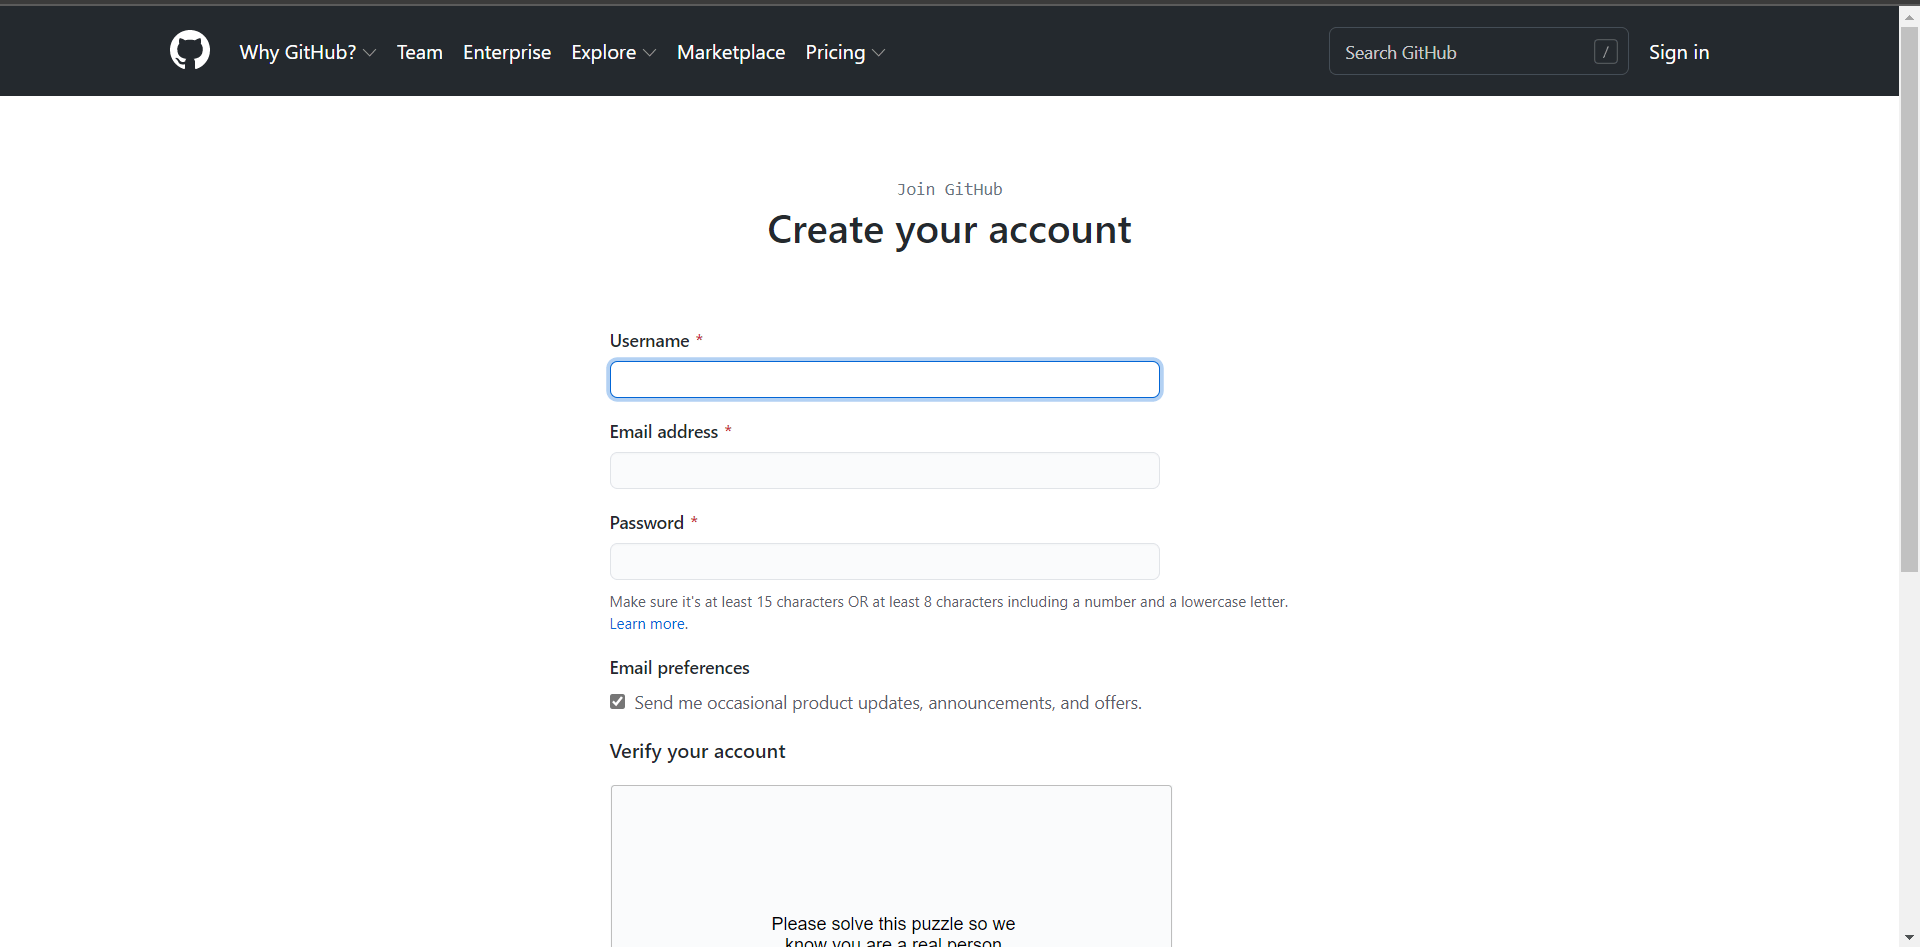This screenshot has width=1920, height=947.
Task: Select the Team menu item
Action: (x=419, y=52)
